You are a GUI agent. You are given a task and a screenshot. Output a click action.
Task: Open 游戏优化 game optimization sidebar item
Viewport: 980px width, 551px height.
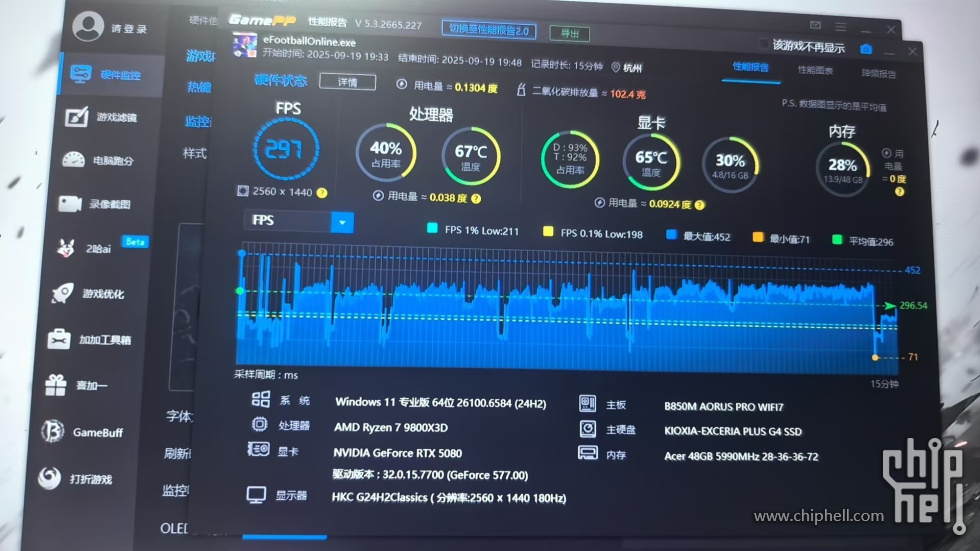coord(89,294)
